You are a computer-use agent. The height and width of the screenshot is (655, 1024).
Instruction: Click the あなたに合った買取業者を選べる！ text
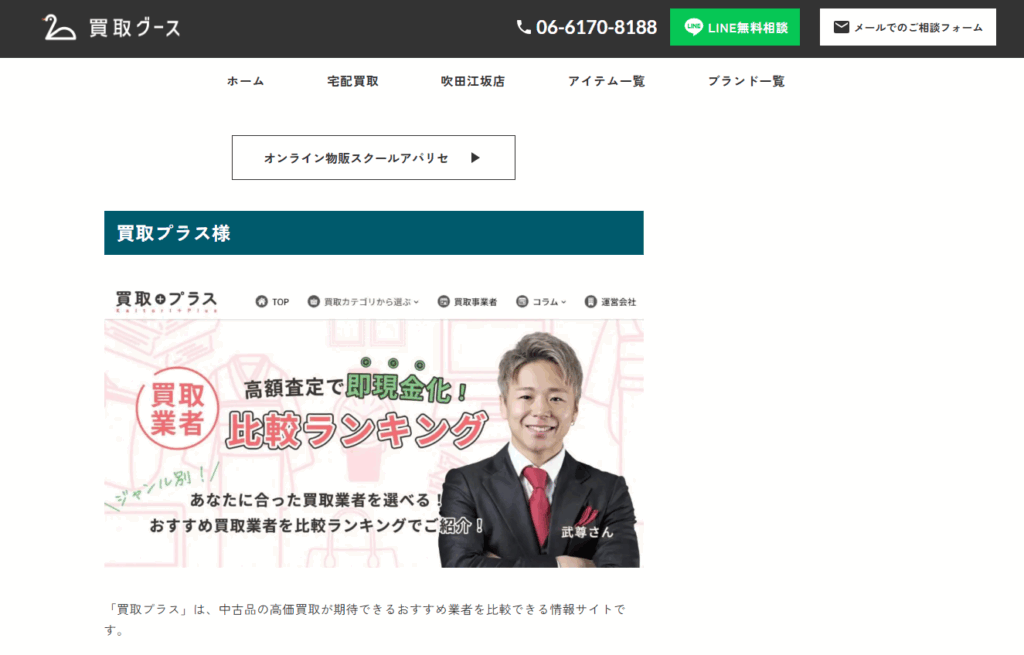pyautogui.click(x=317, y=500)
